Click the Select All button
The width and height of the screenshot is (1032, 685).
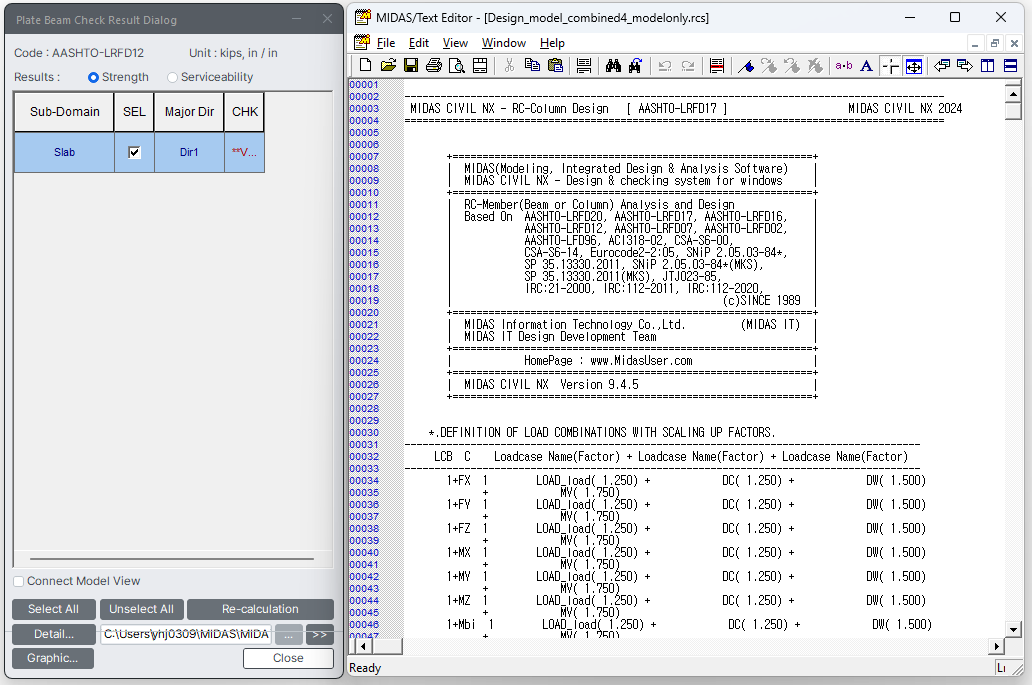coord(53,609)
